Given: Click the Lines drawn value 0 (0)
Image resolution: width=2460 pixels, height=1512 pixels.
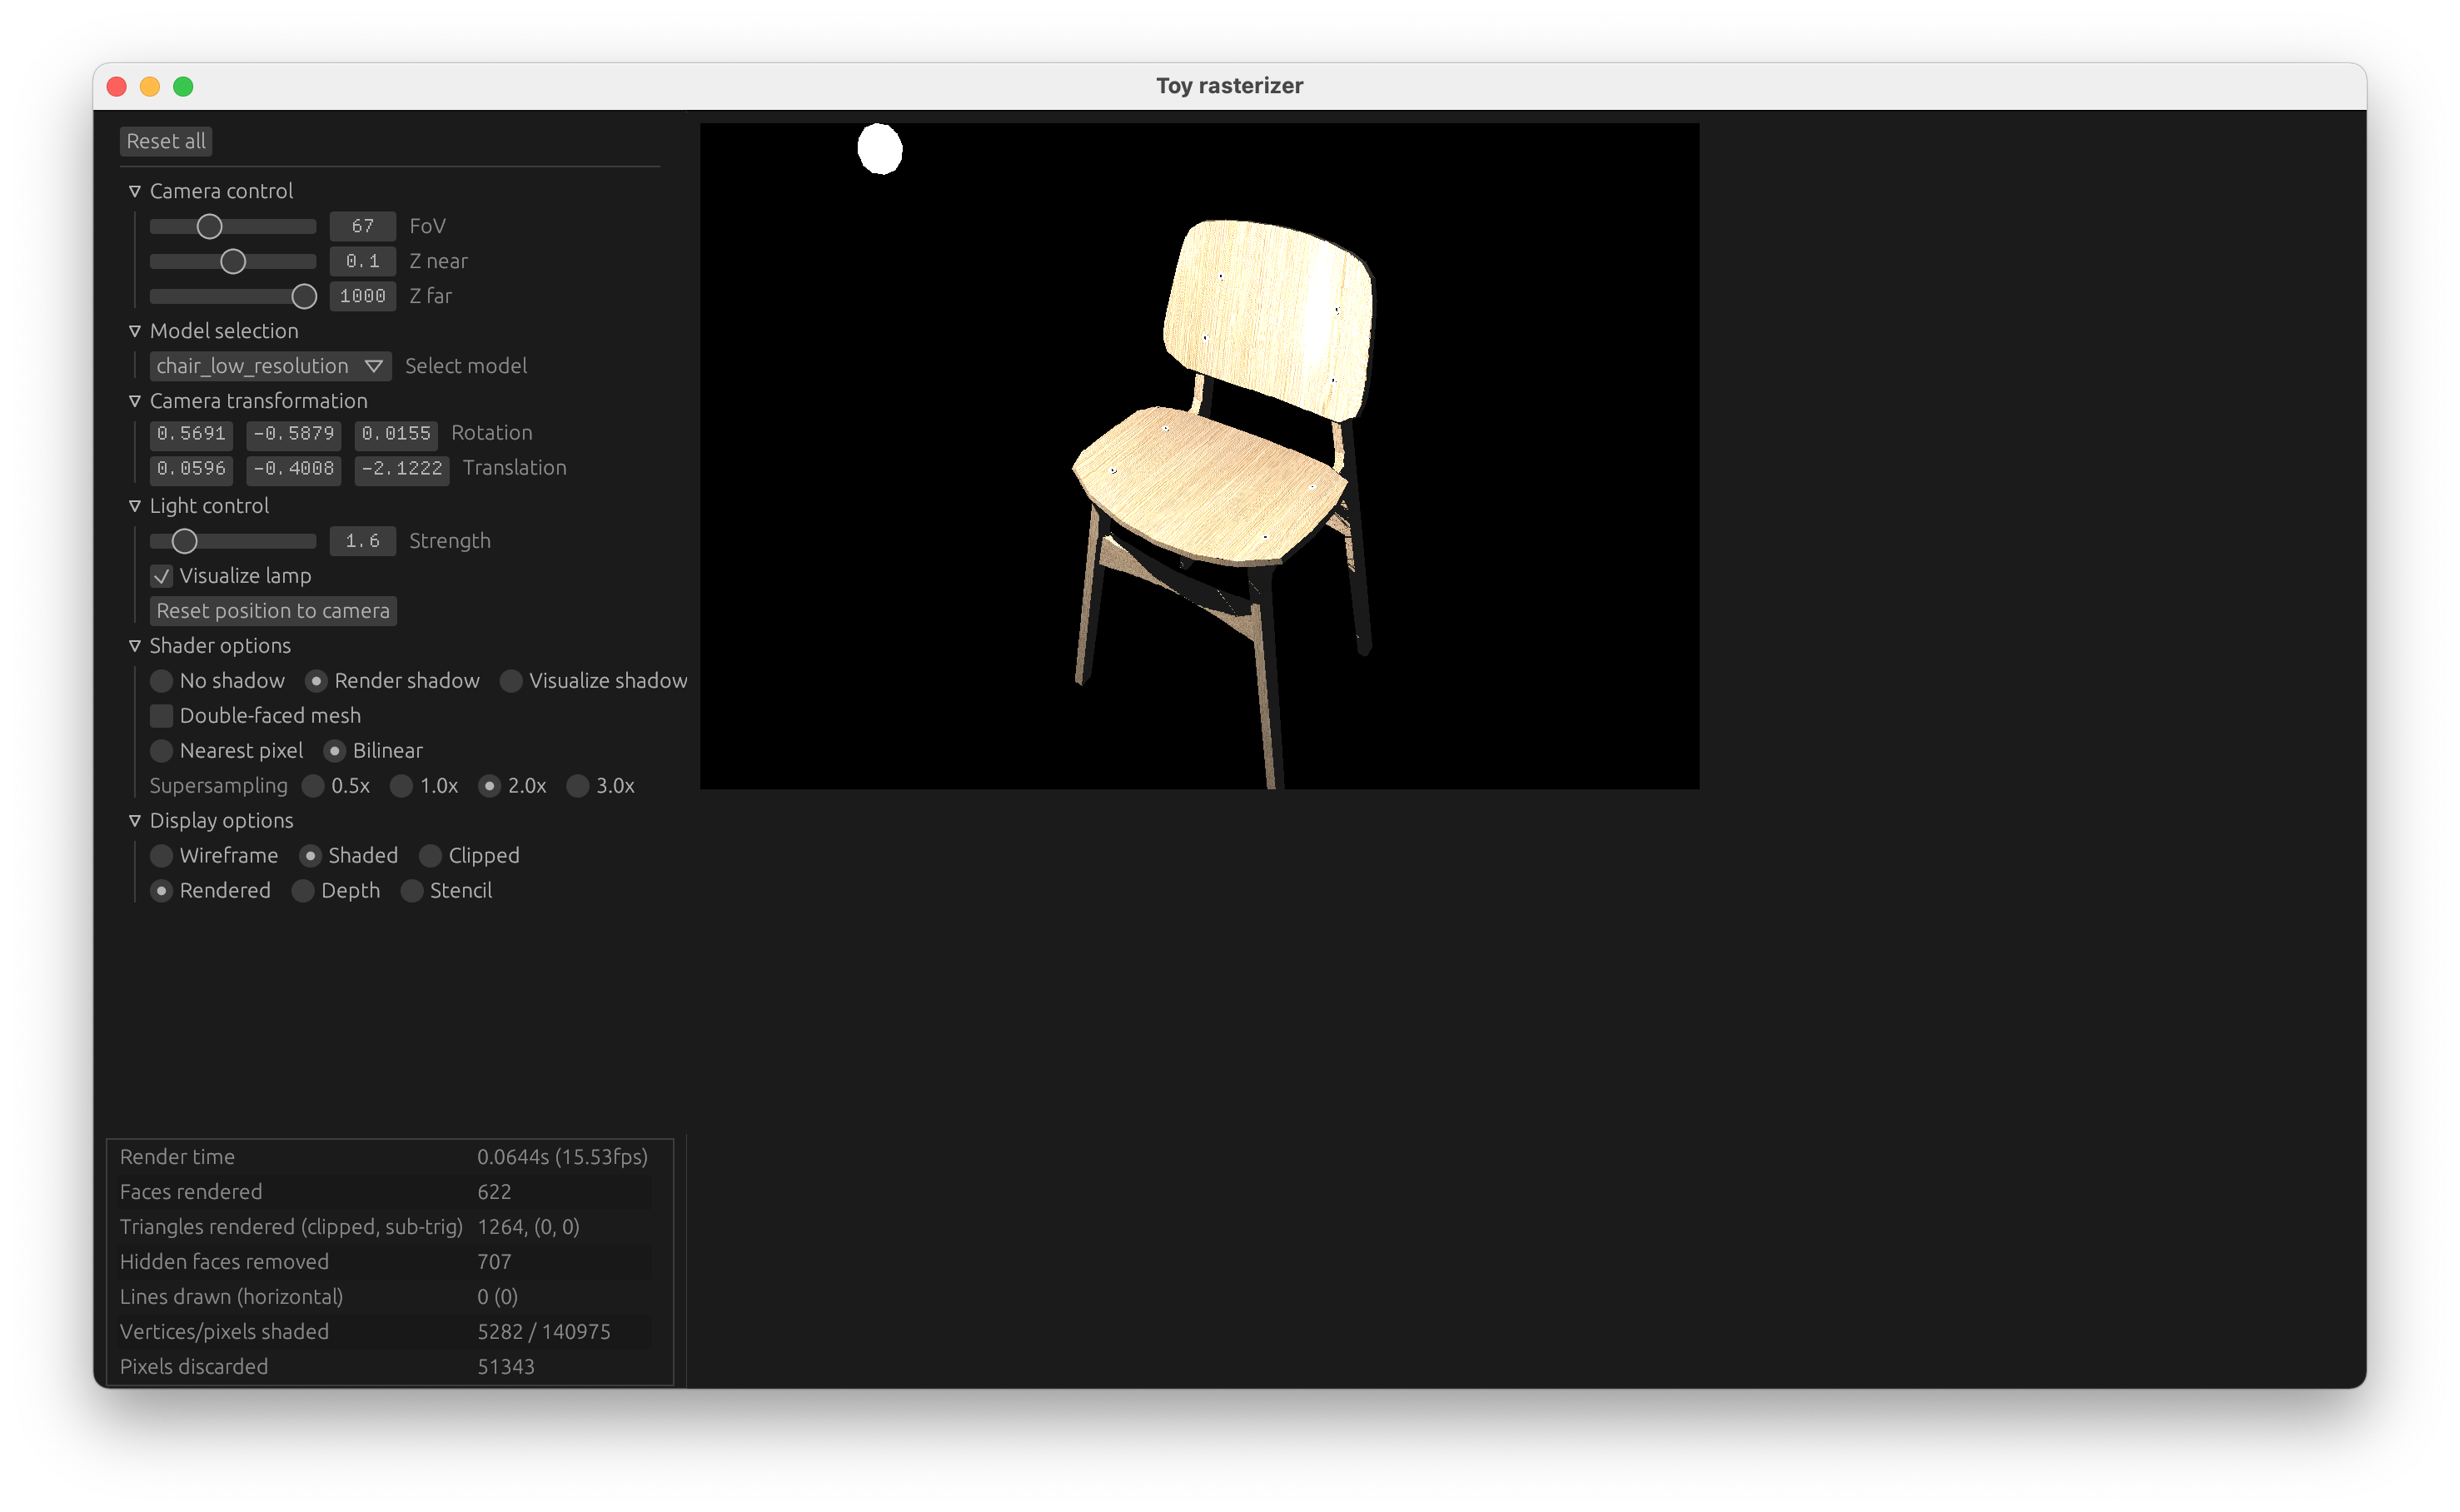Looking at the screenshot, I should tap(497, 1297).
